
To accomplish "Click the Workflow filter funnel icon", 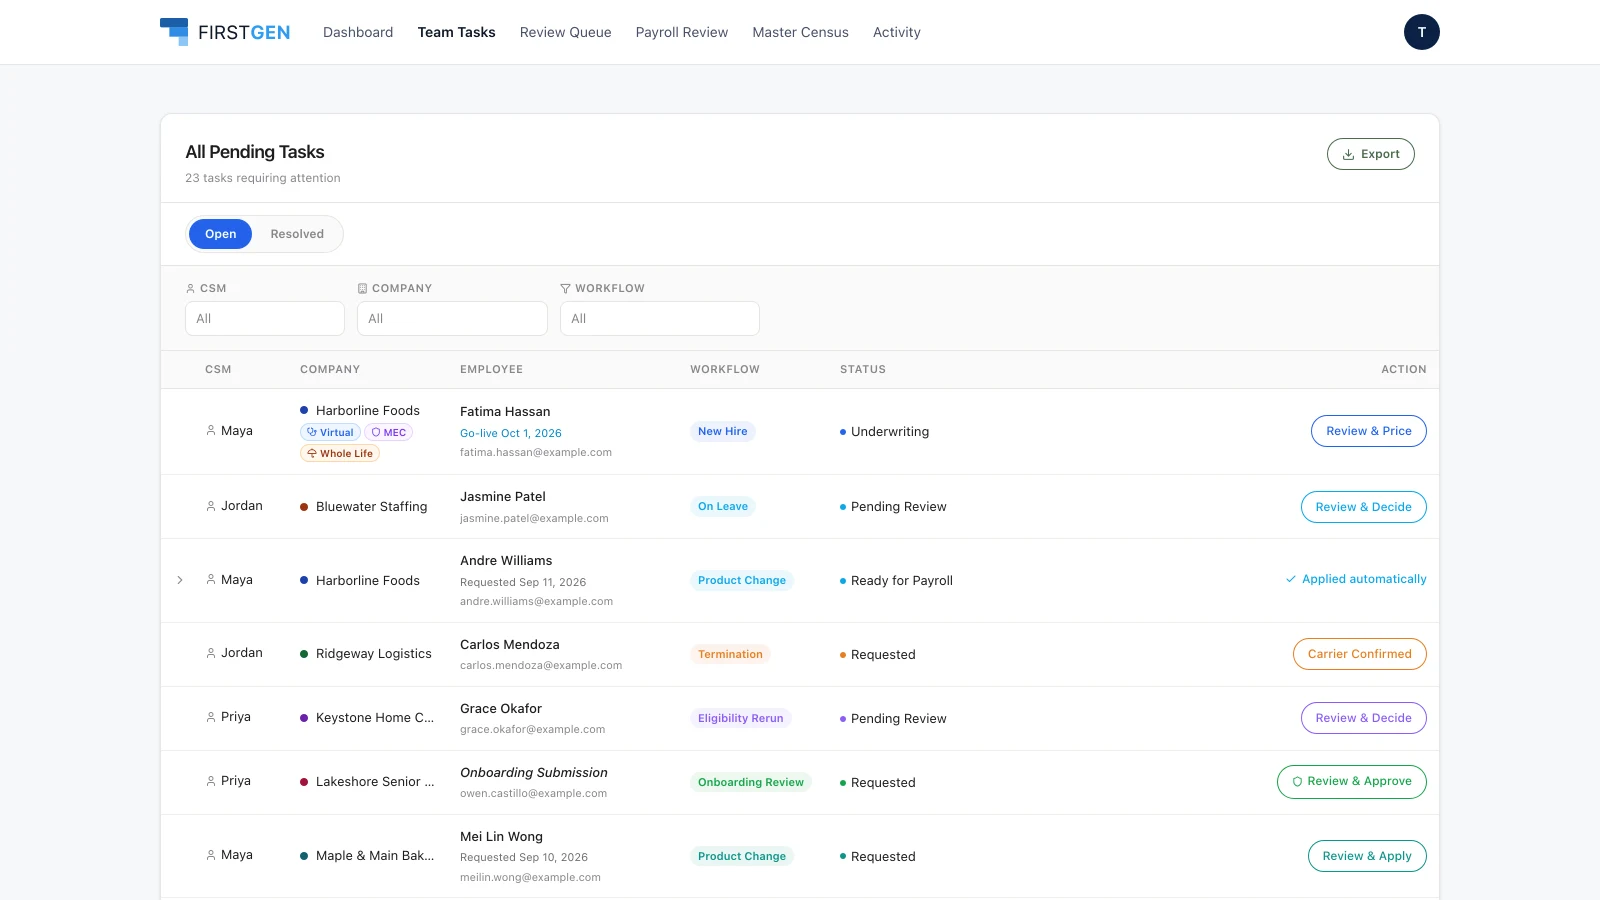I will click(565, 288).
